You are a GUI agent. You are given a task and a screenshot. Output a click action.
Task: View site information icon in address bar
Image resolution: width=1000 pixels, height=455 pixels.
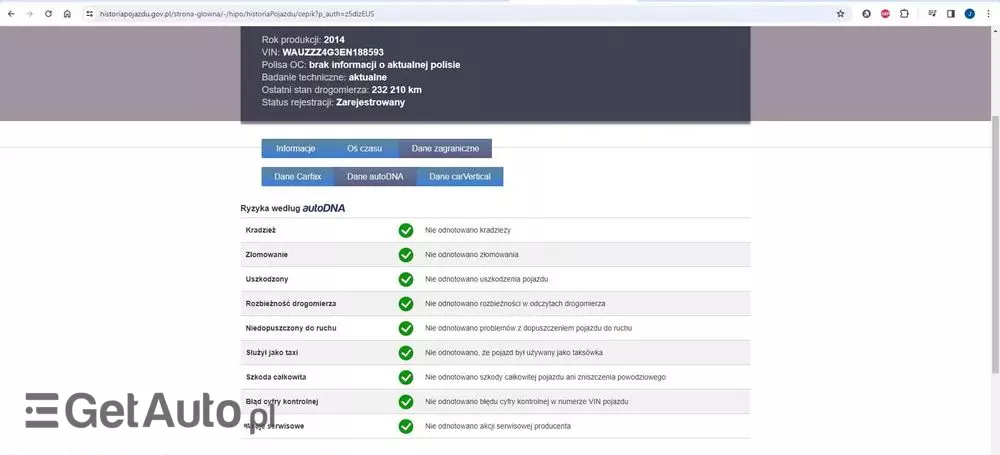[x=89, y=14]
